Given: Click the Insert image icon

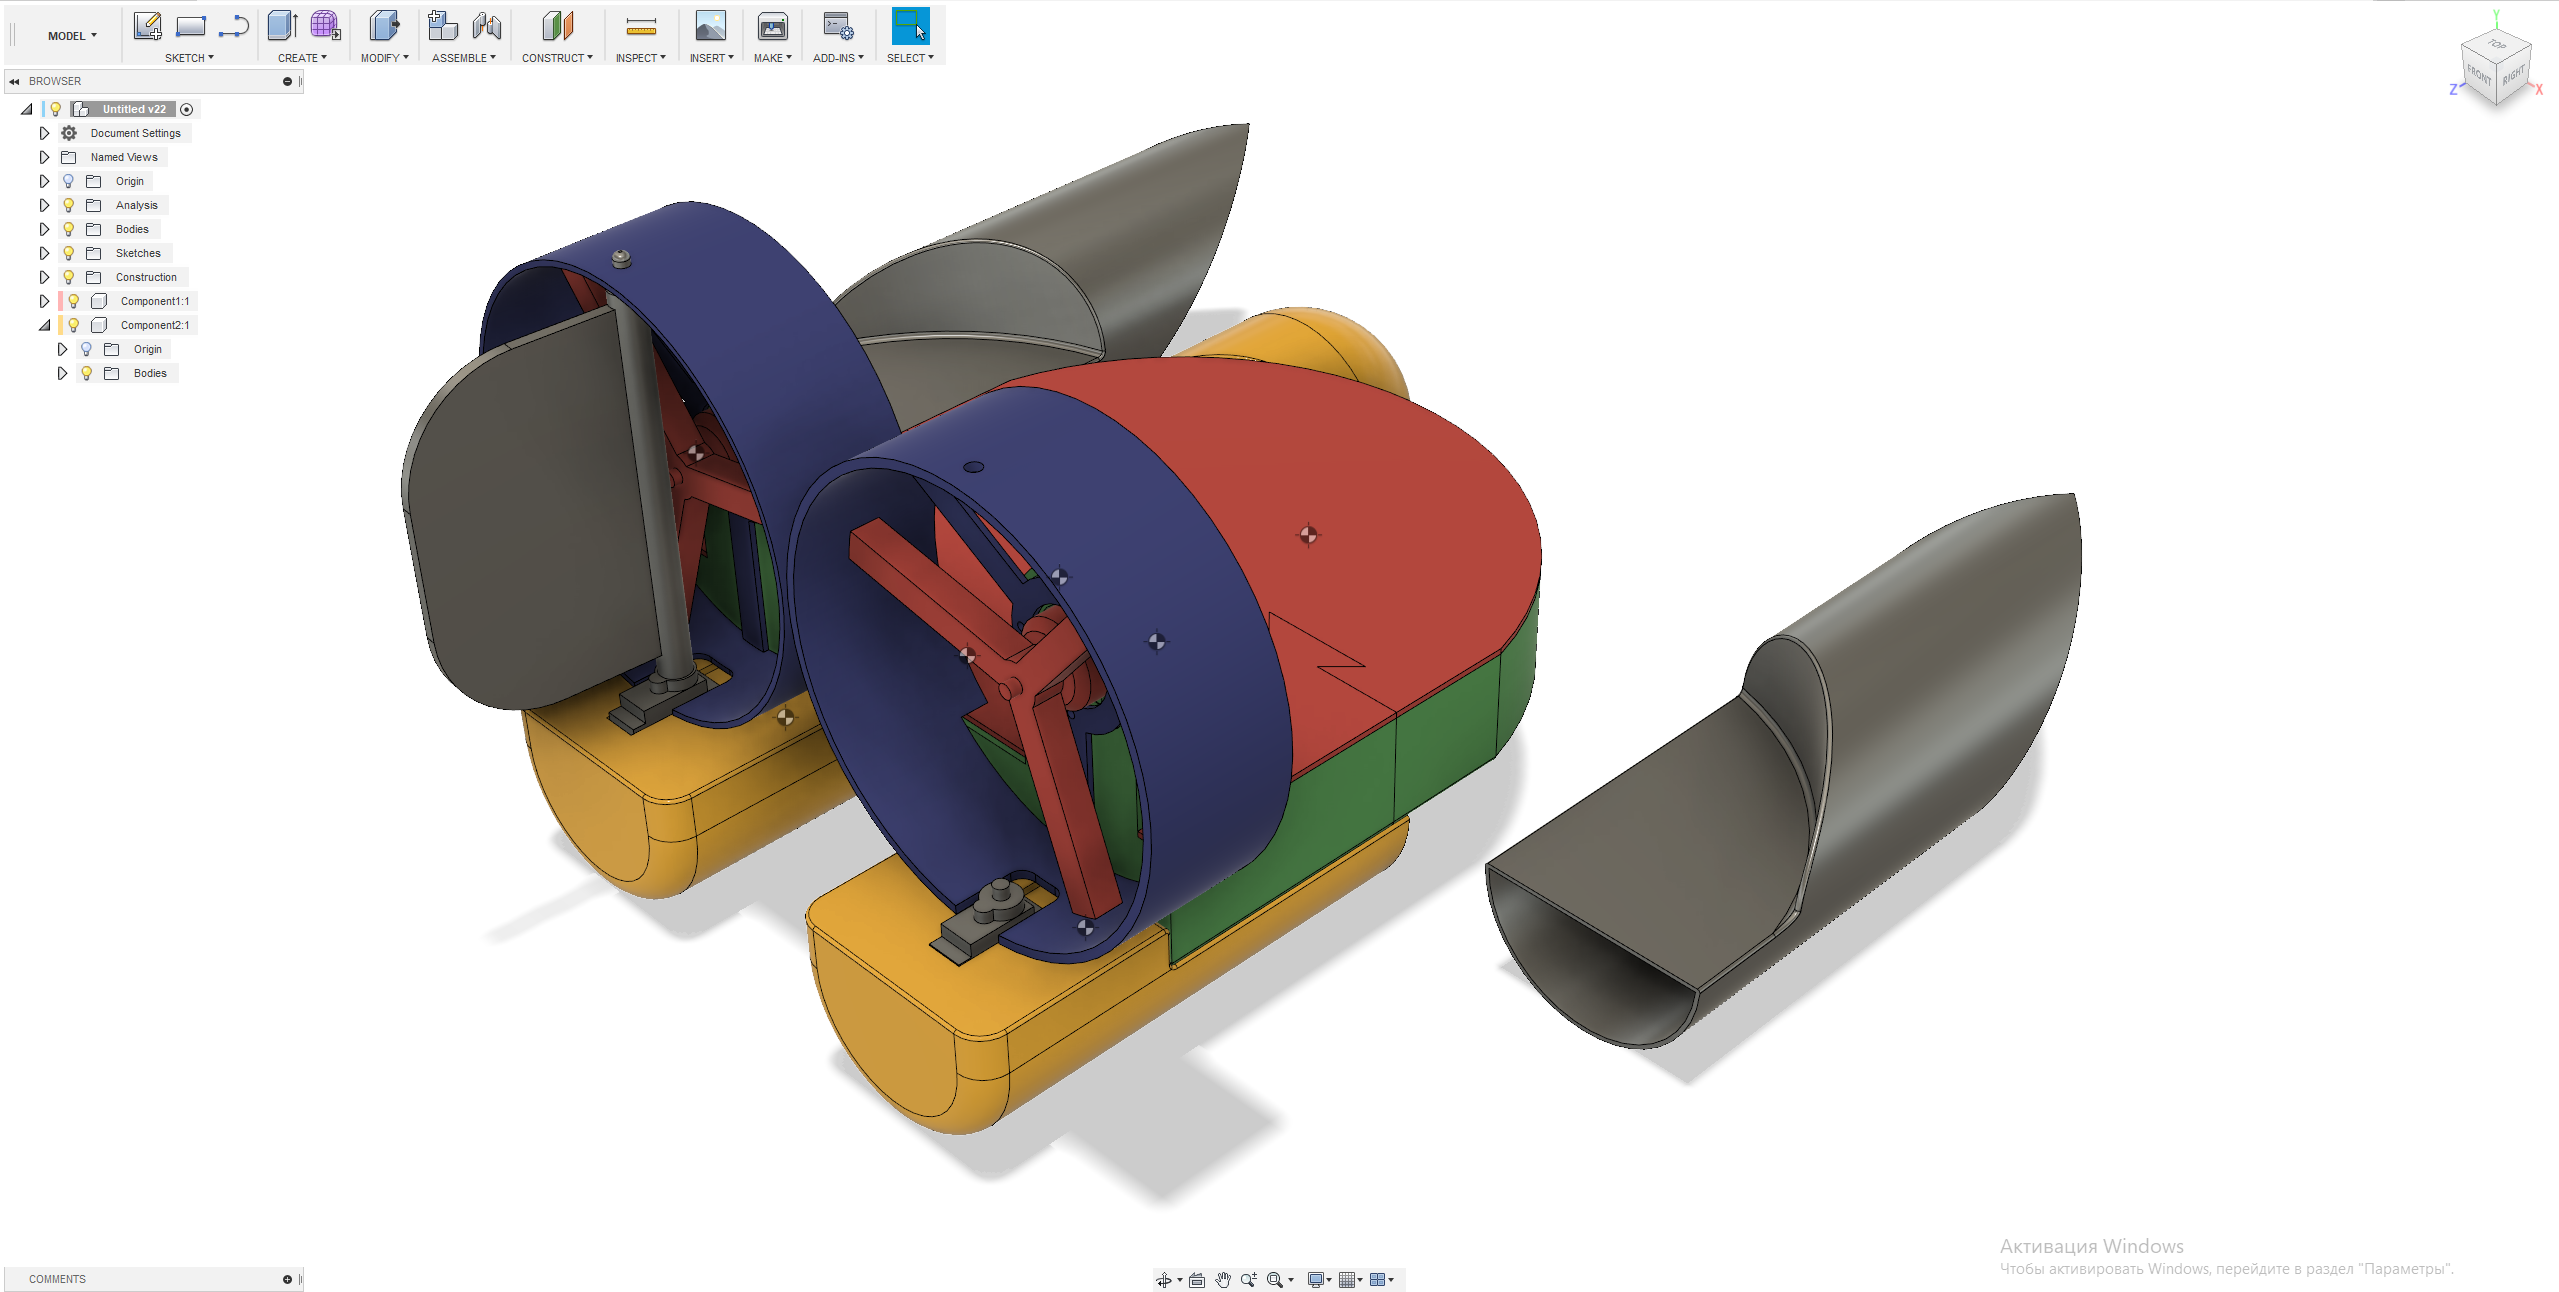Looking at the screenshot, I should [x=711, y=26].
